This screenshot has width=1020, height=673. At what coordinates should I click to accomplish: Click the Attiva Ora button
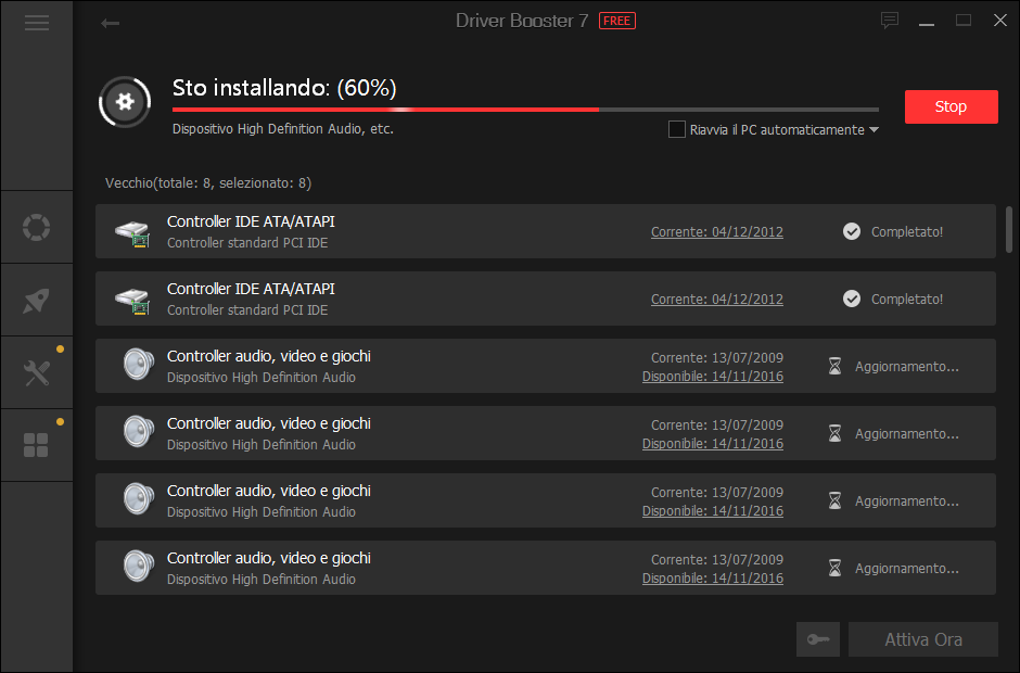click(923, 639)
